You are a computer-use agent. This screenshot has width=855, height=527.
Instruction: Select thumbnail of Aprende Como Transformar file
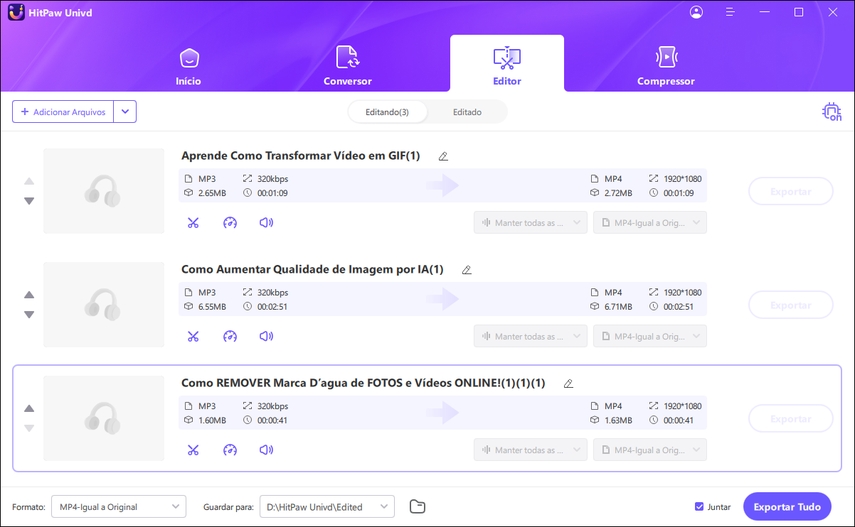pyautogui.click(x=104, y=191)
